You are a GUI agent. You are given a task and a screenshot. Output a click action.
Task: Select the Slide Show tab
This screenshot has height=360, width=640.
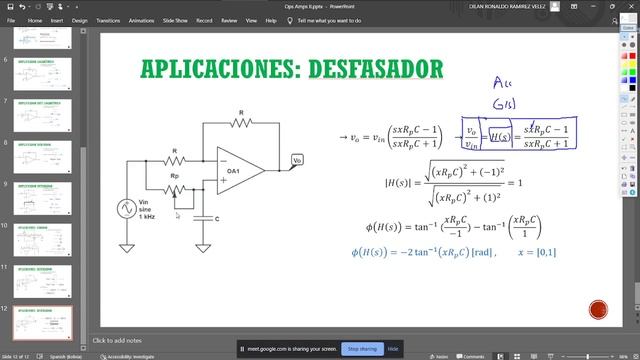pos(175,20)
